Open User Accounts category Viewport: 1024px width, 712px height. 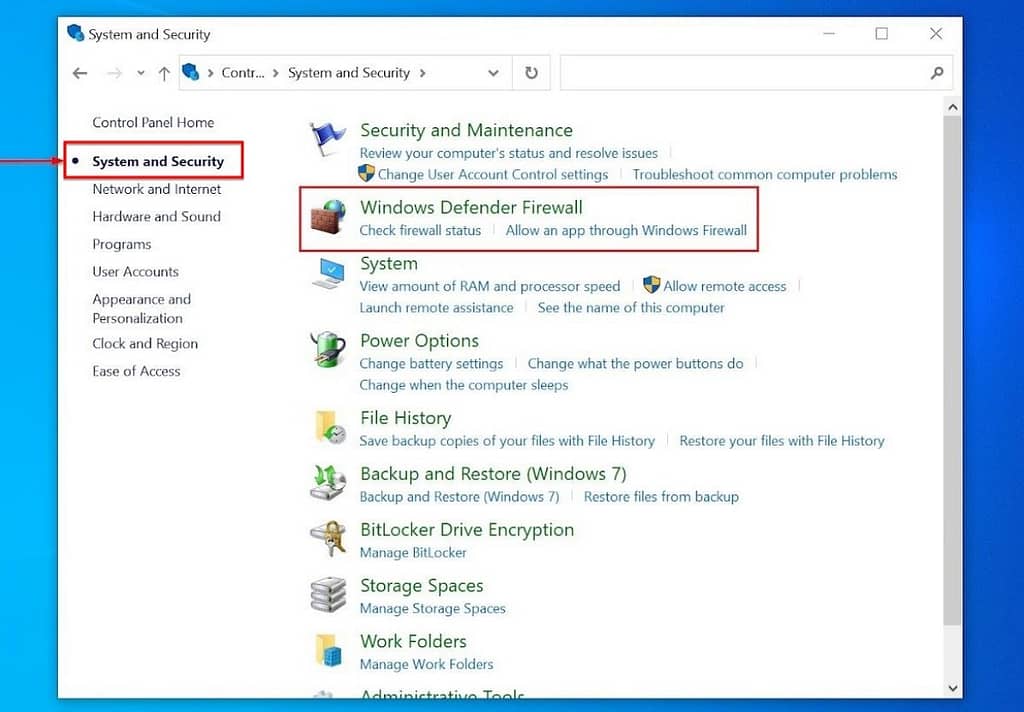(x=135, y=271)
